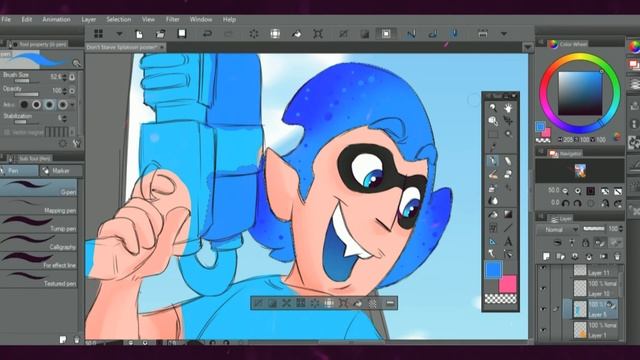Click the Scale/Rotate transform icon in command bar
This screenshot has width=640, height=360.
coord(318,34)
